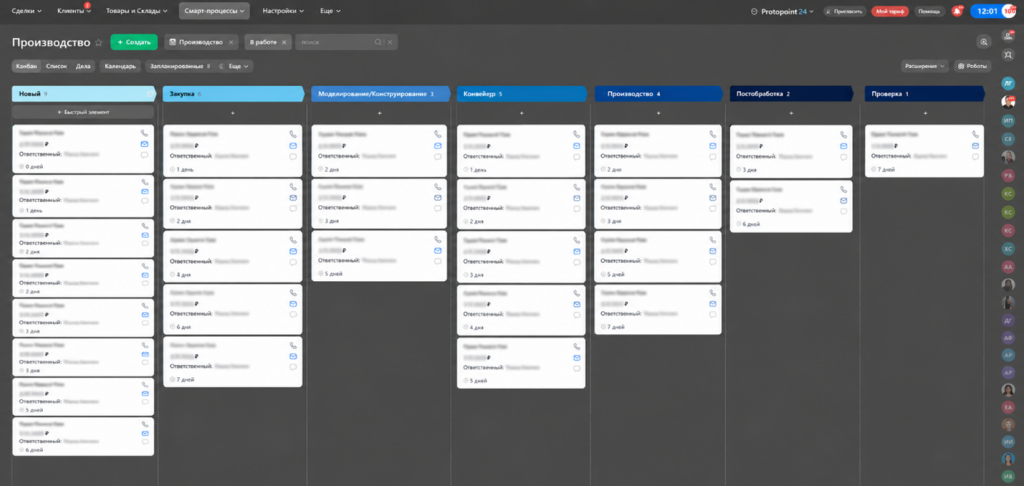
Task: Call from the Новый card showing 0 дней
Action: click(x=144, y=133)
